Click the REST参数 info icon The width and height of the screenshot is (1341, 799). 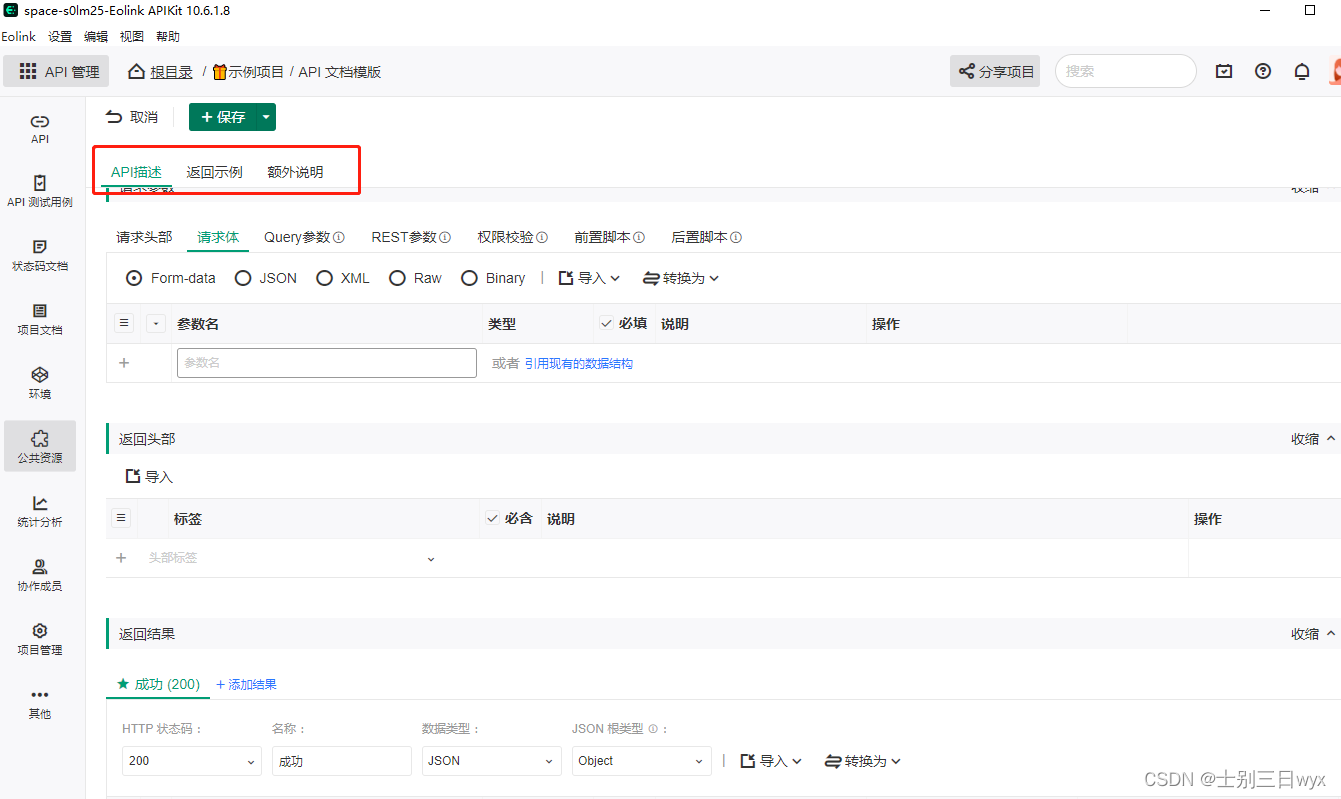445,238
